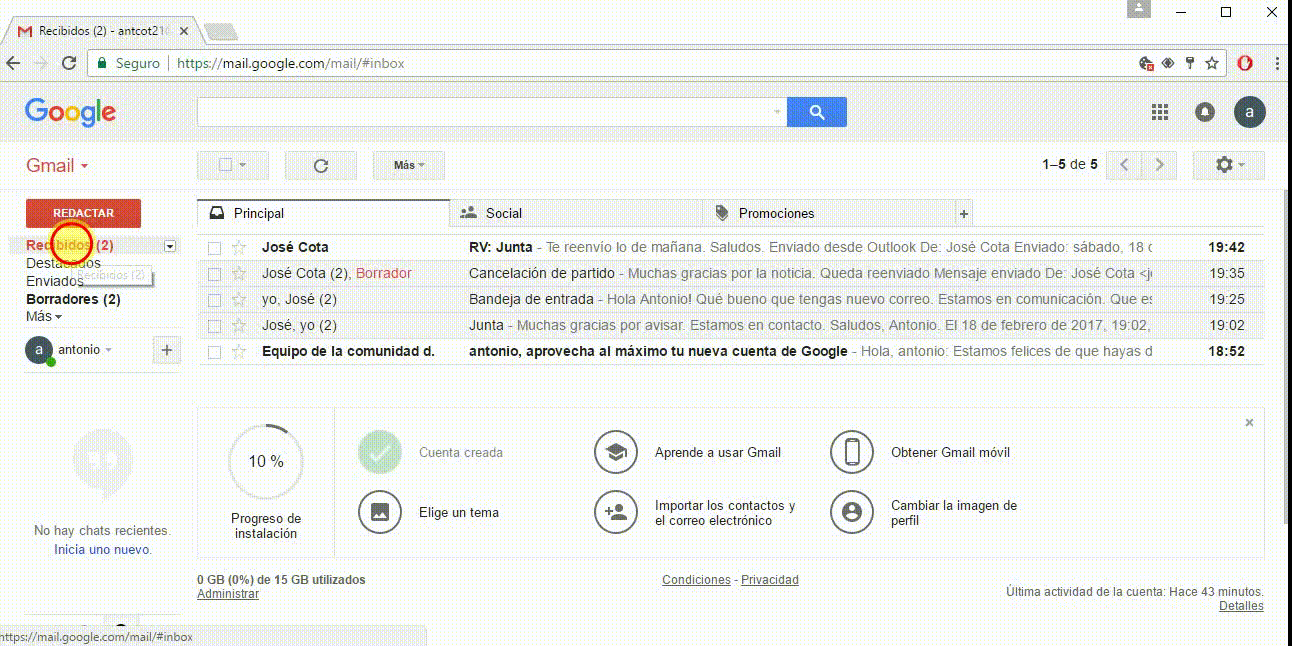The image size is (1292, 646).
Task: Star the Junta email from José, yo
Action: pos(239,325)
